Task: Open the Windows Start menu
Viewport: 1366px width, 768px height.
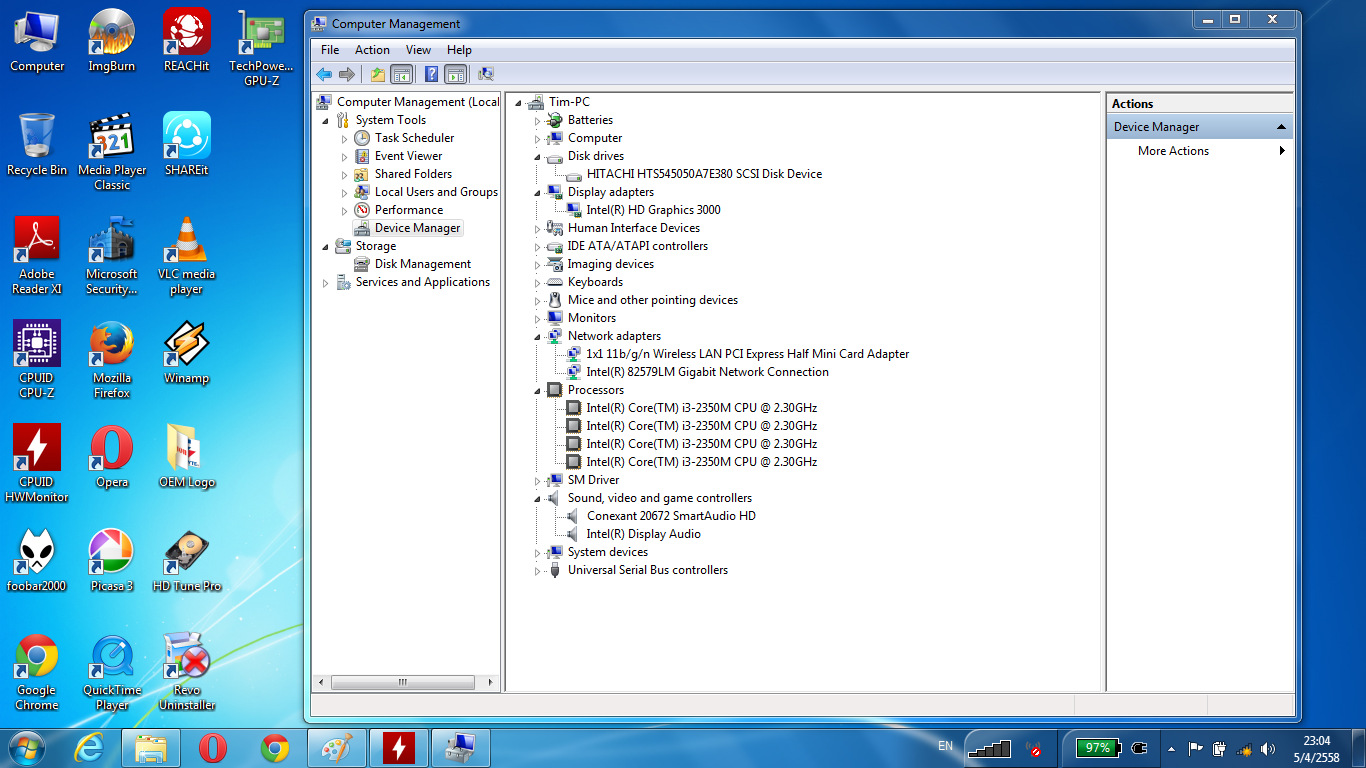Action: click(x=26, y=747)
